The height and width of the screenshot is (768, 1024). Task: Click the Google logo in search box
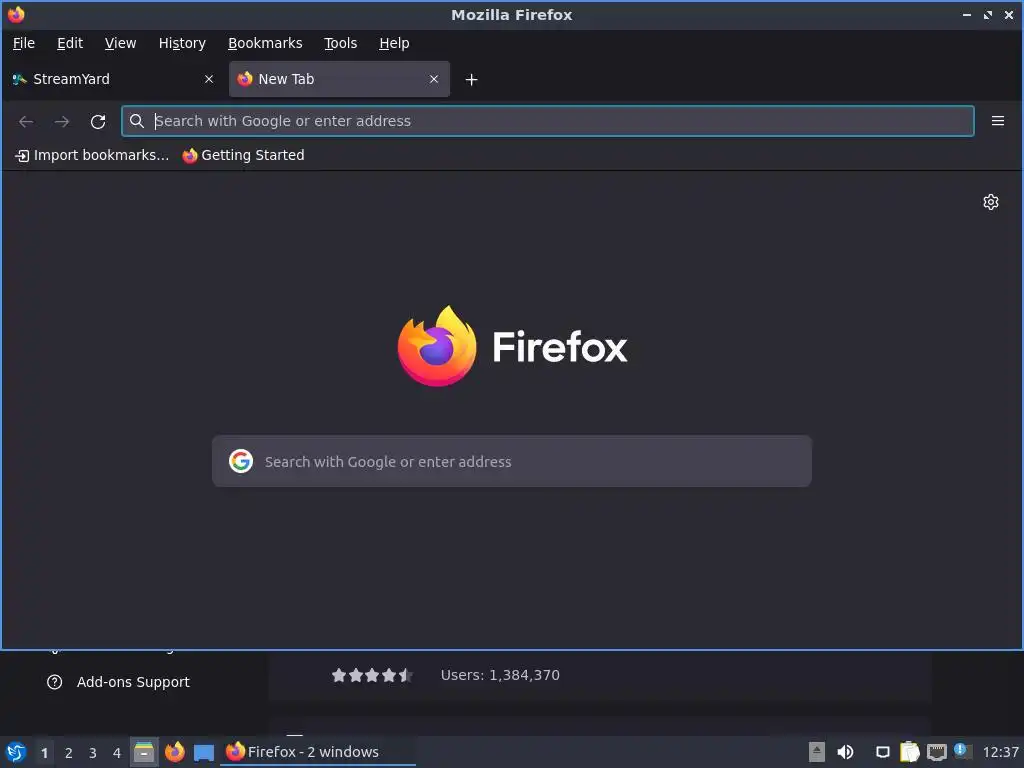[x=241, y=461]
